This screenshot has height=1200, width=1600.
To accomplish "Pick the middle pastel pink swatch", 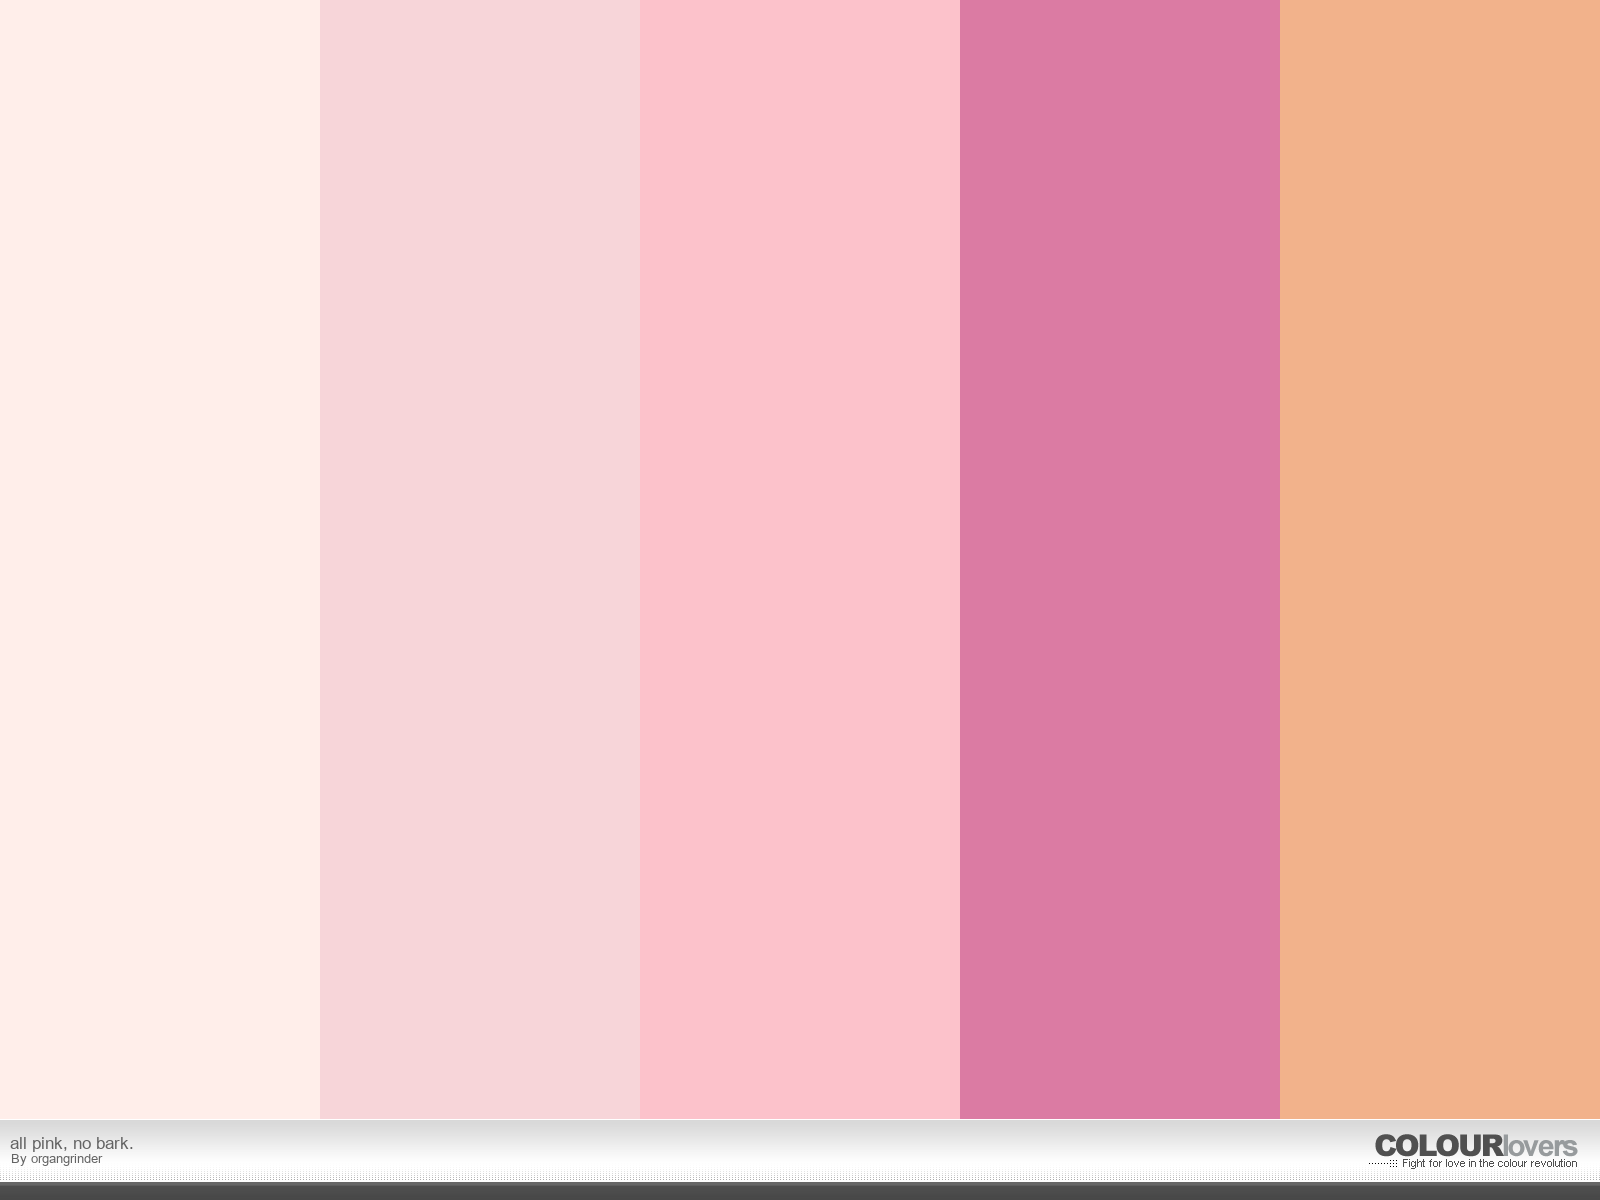I will [800, 560].
